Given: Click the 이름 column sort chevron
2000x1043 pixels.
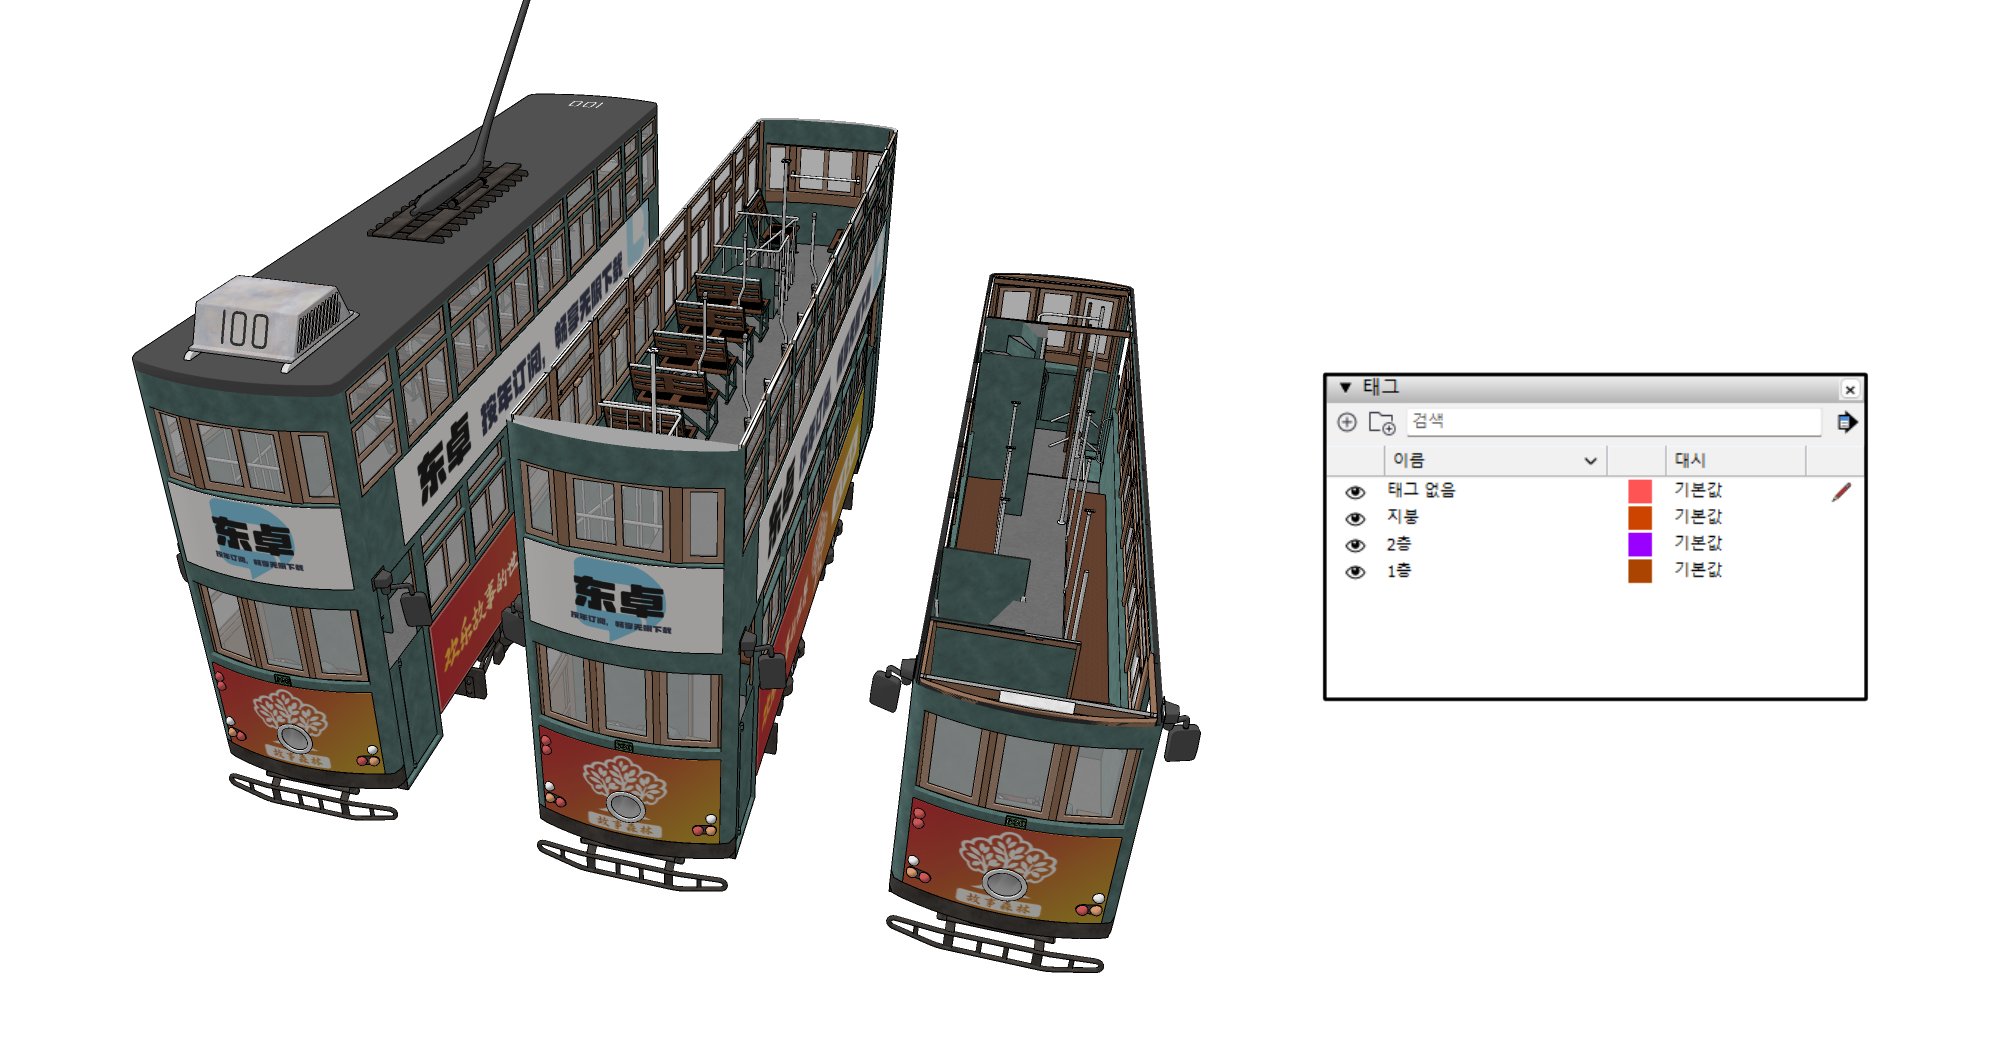Looking at the screenshot, I should (1590, 461).
